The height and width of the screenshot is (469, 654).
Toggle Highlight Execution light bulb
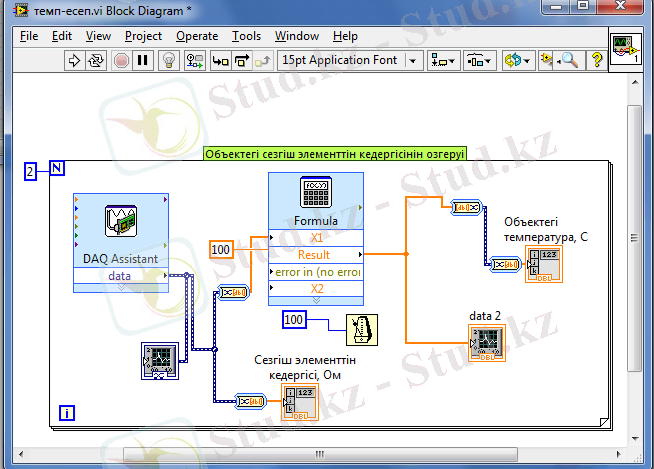point(169,60)
